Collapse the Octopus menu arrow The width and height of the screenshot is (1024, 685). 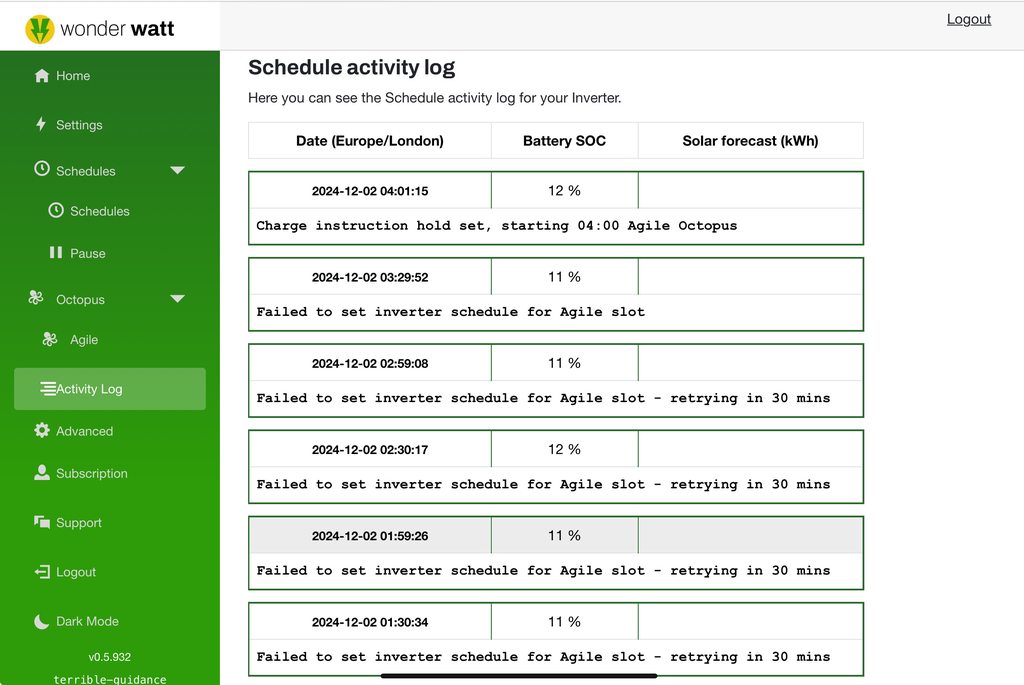(177, 299)
